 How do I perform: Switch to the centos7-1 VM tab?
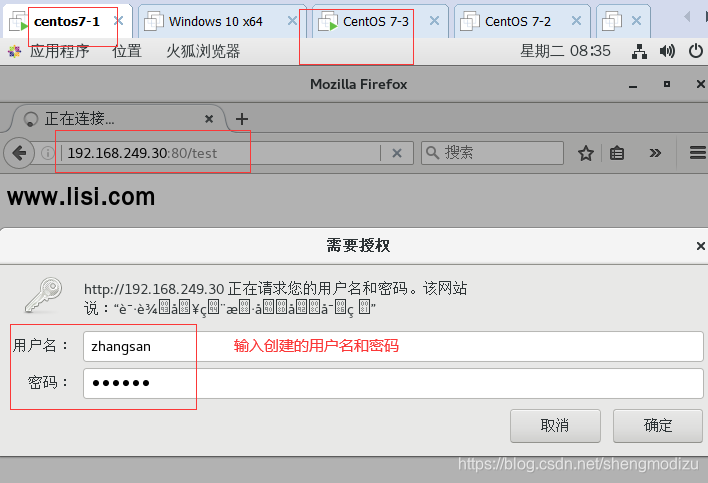click(x=66, y=21)
